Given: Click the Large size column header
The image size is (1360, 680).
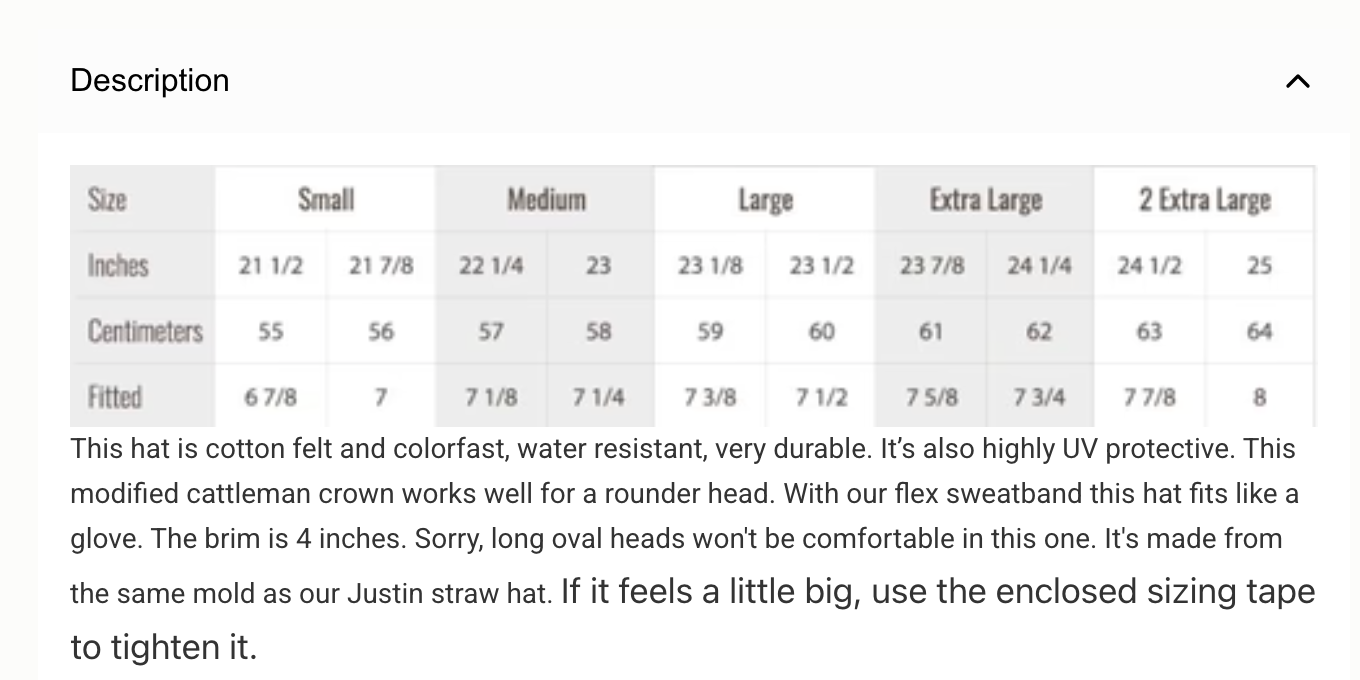Looking at the screenshot, I should click(765, 199).
